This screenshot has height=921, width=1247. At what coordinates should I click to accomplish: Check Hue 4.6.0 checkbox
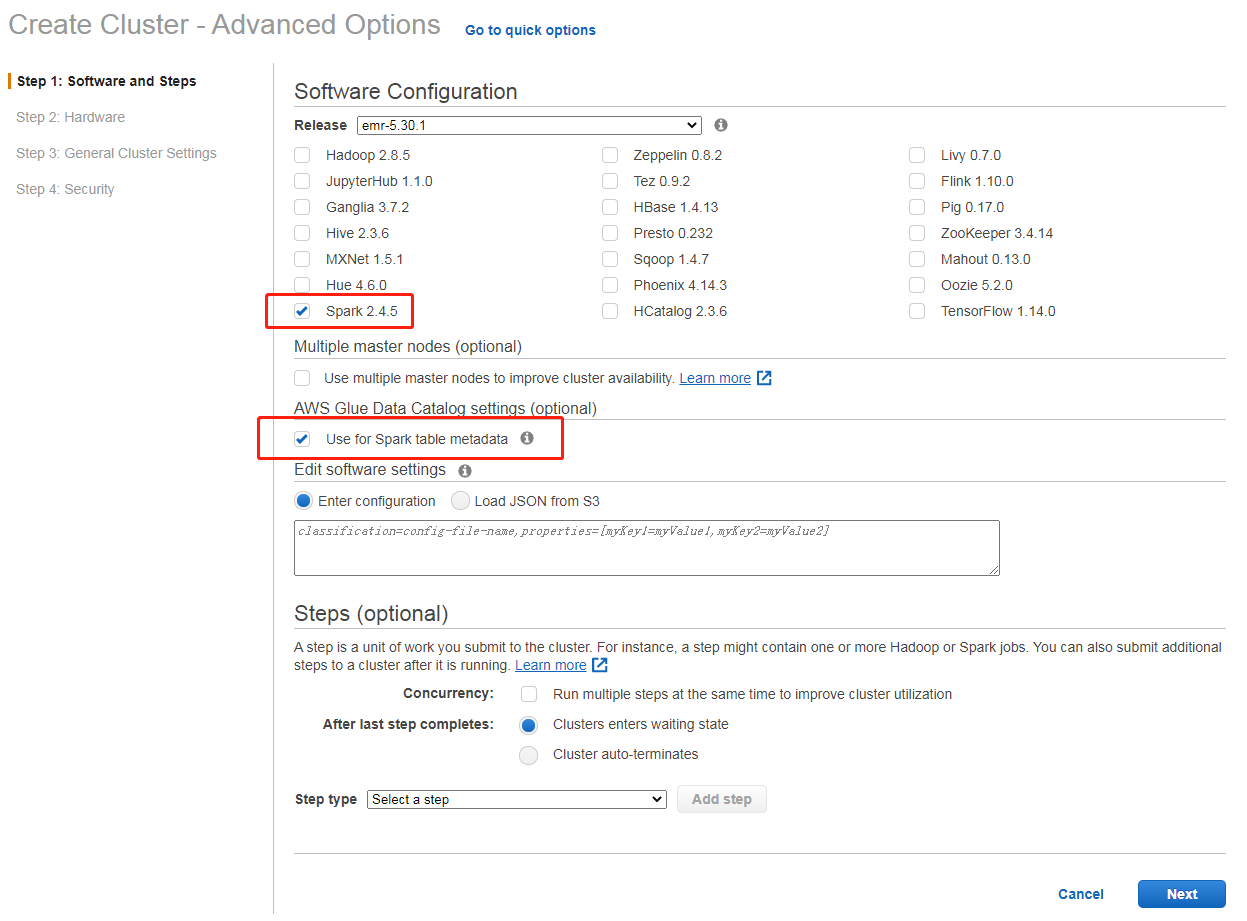(302, 285)
